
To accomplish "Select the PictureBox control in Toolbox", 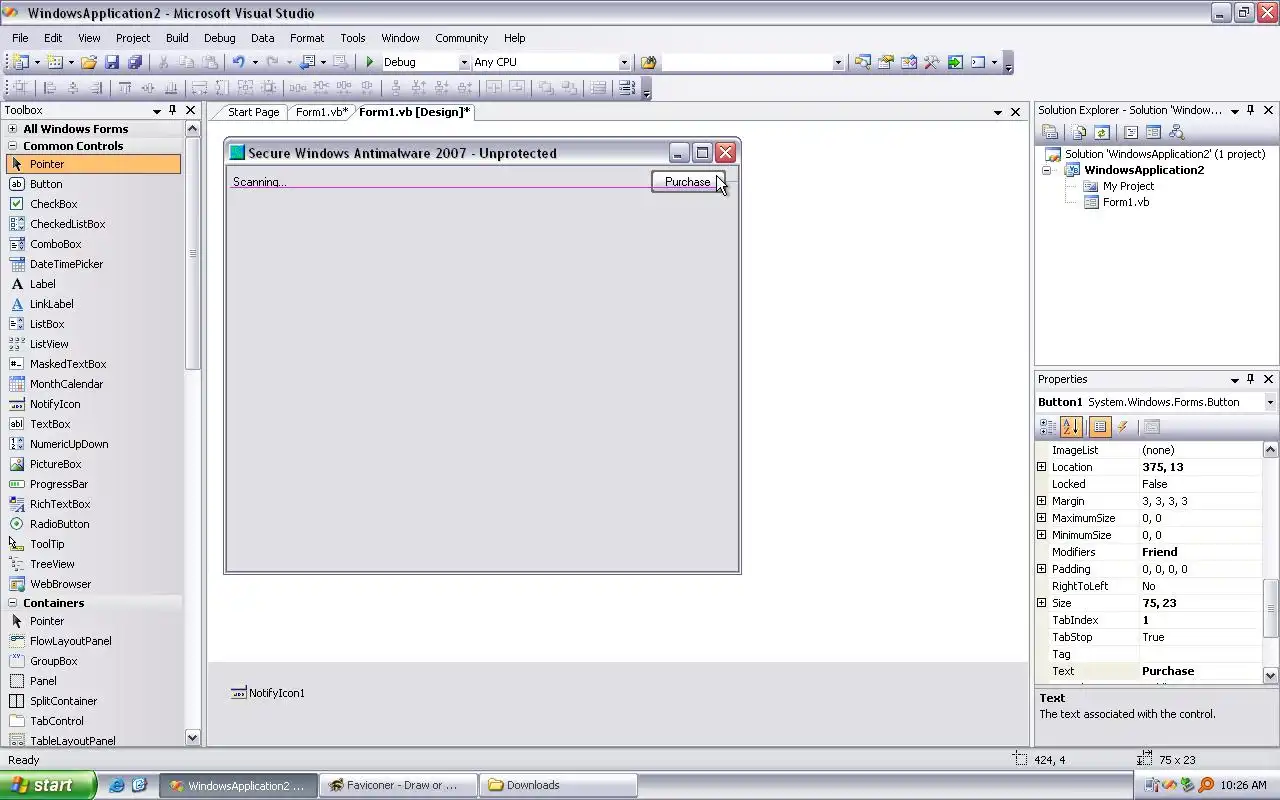I will pos(93,464).
